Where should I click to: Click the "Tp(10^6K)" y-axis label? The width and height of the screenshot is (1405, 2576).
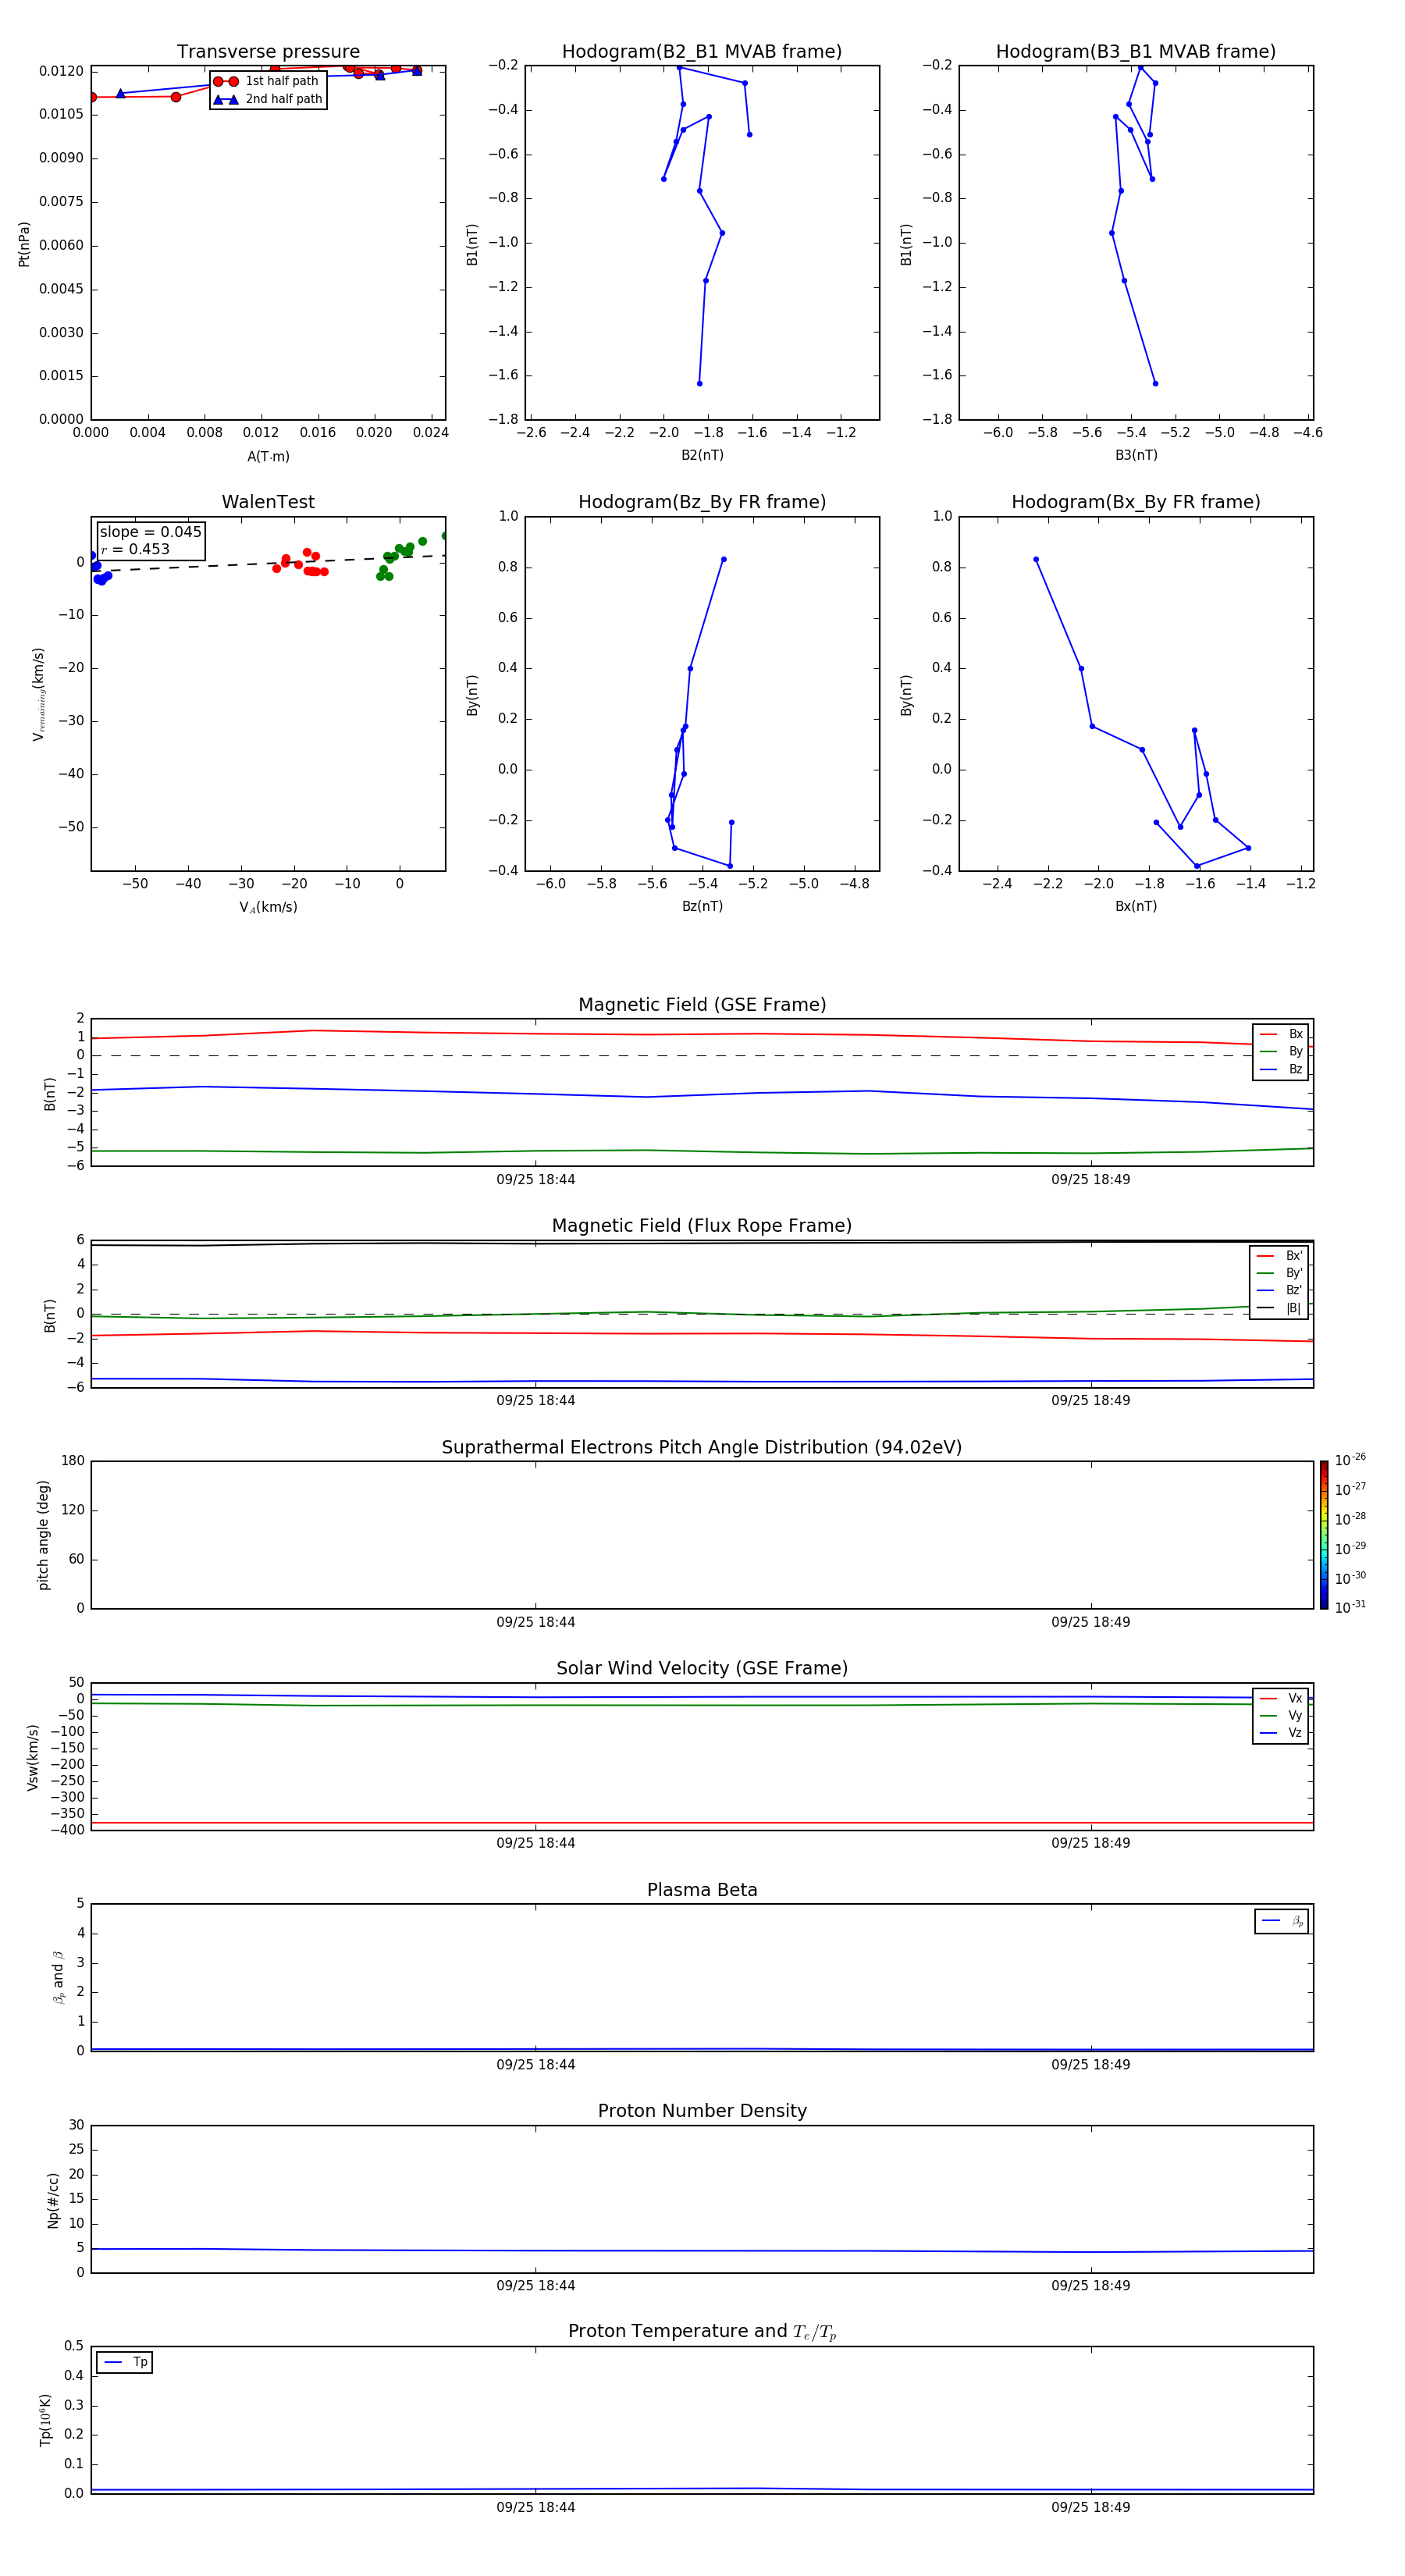click(x=45, y=2420)
